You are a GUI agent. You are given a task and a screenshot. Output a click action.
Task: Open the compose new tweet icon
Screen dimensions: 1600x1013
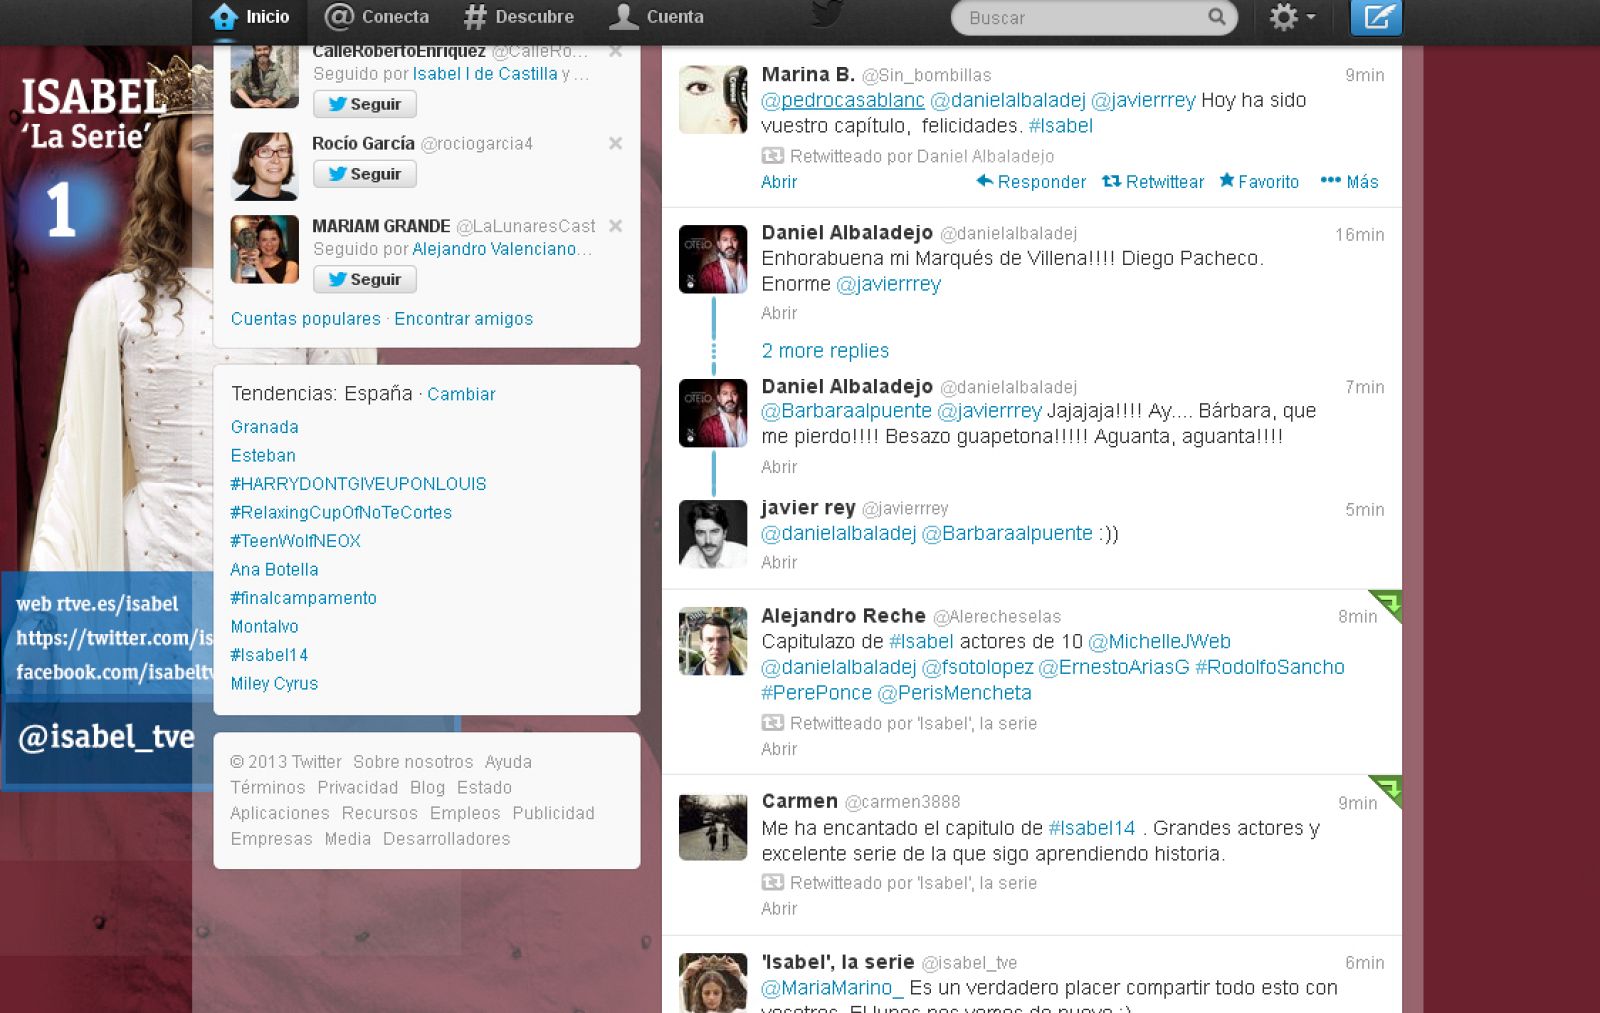1376,17
